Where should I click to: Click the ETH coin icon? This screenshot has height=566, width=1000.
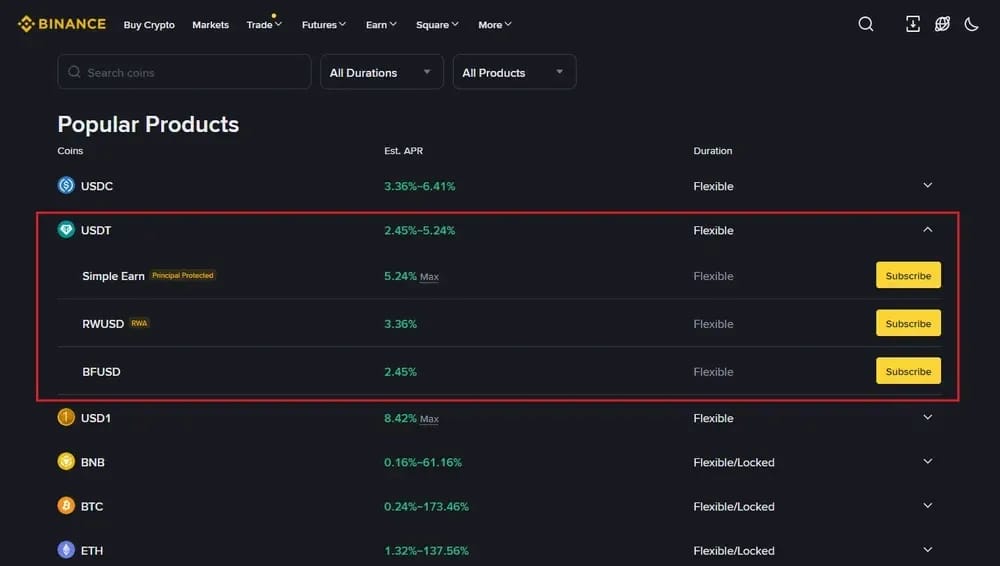click(x=66, y=549)
